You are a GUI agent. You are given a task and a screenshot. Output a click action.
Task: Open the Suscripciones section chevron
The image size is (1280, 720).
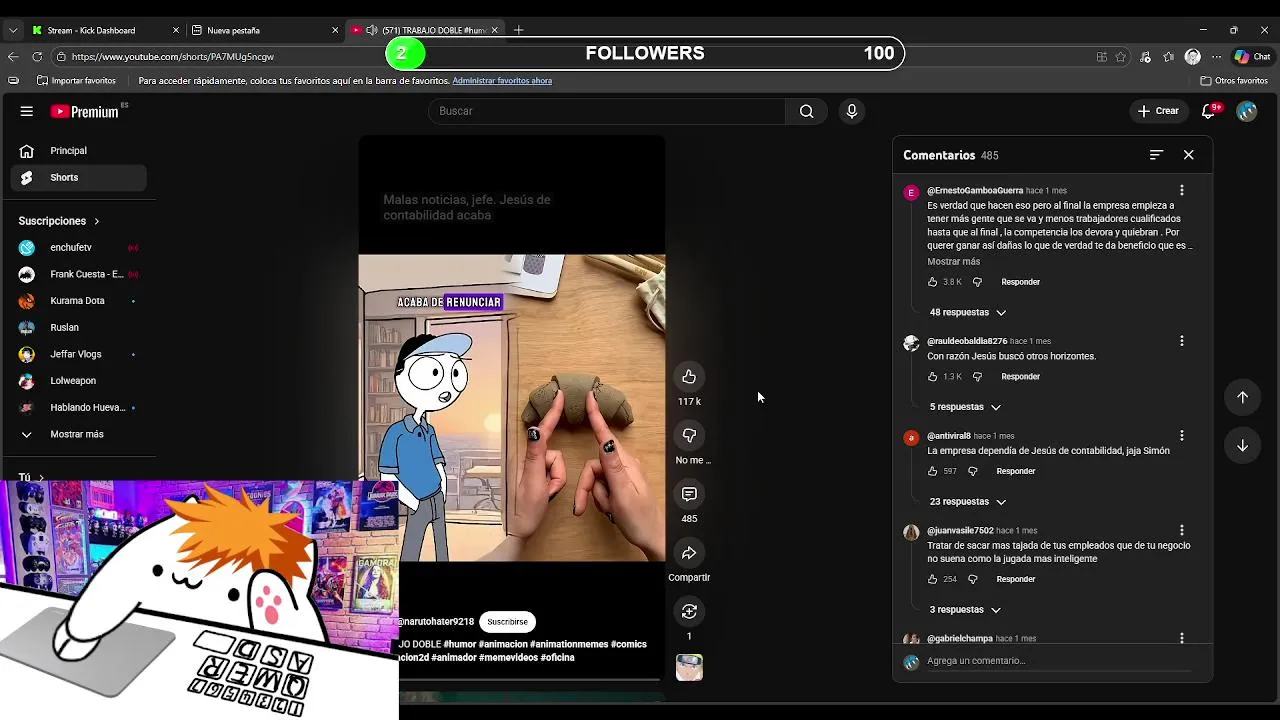click(96, 221)
